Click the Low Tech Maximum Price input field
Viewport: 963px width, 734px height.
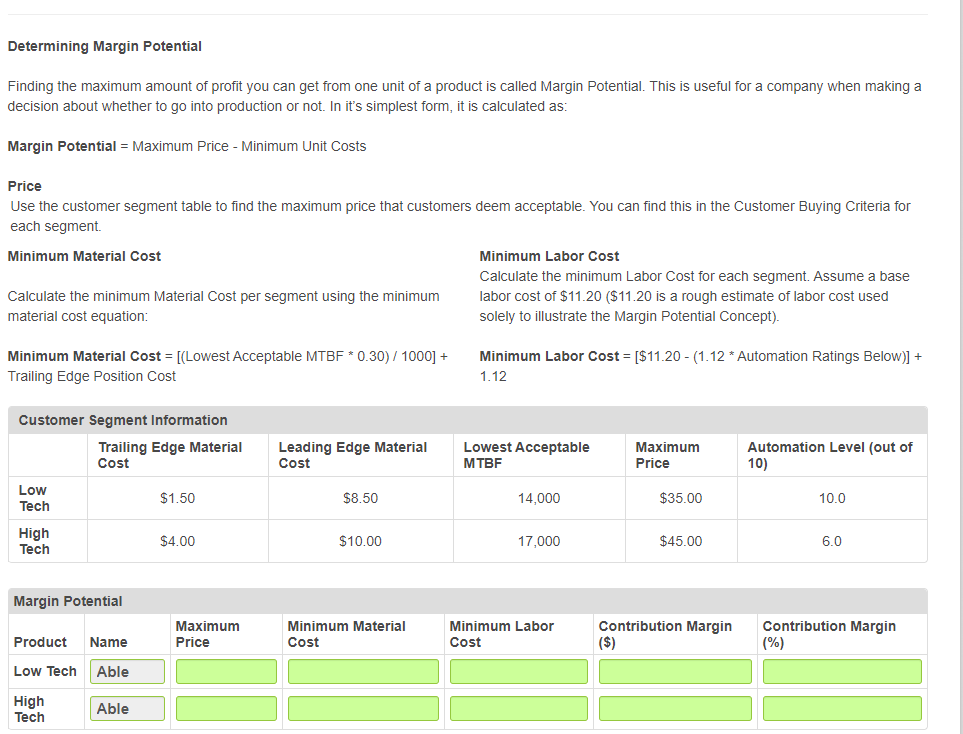tap(225, 671)
